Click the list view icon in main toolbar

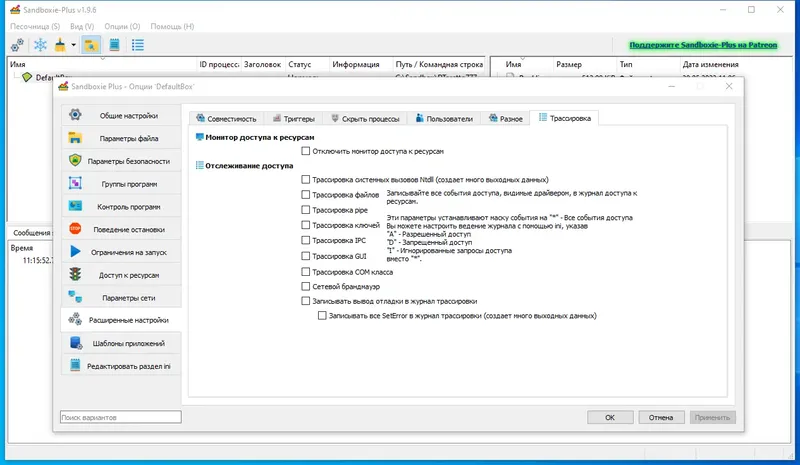[x=138, y=45]
